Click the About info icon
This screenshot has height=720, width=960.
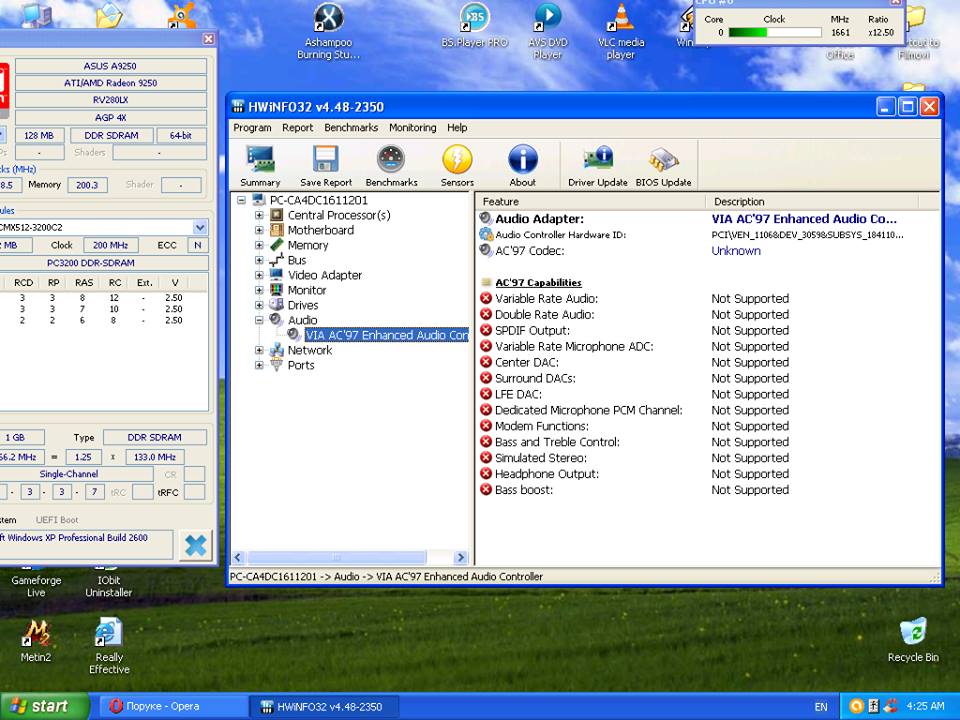(x=522, y=164)
